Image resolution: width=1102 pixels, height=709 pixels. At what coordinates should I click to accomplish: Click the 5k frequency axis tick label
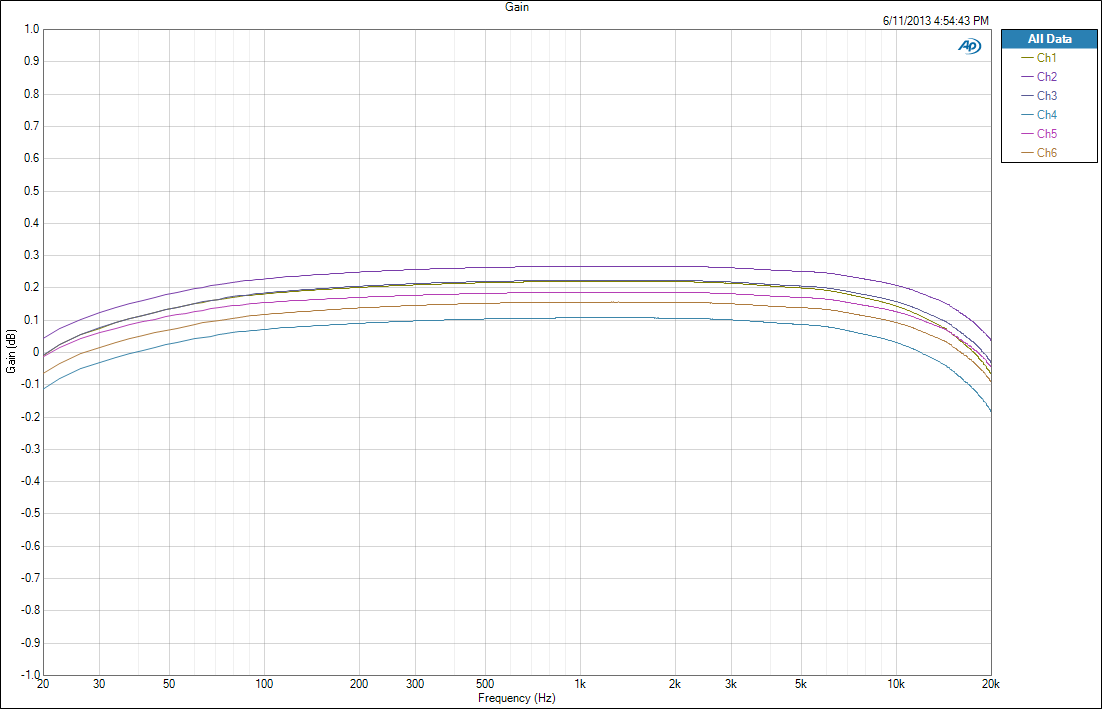point(800,684)
